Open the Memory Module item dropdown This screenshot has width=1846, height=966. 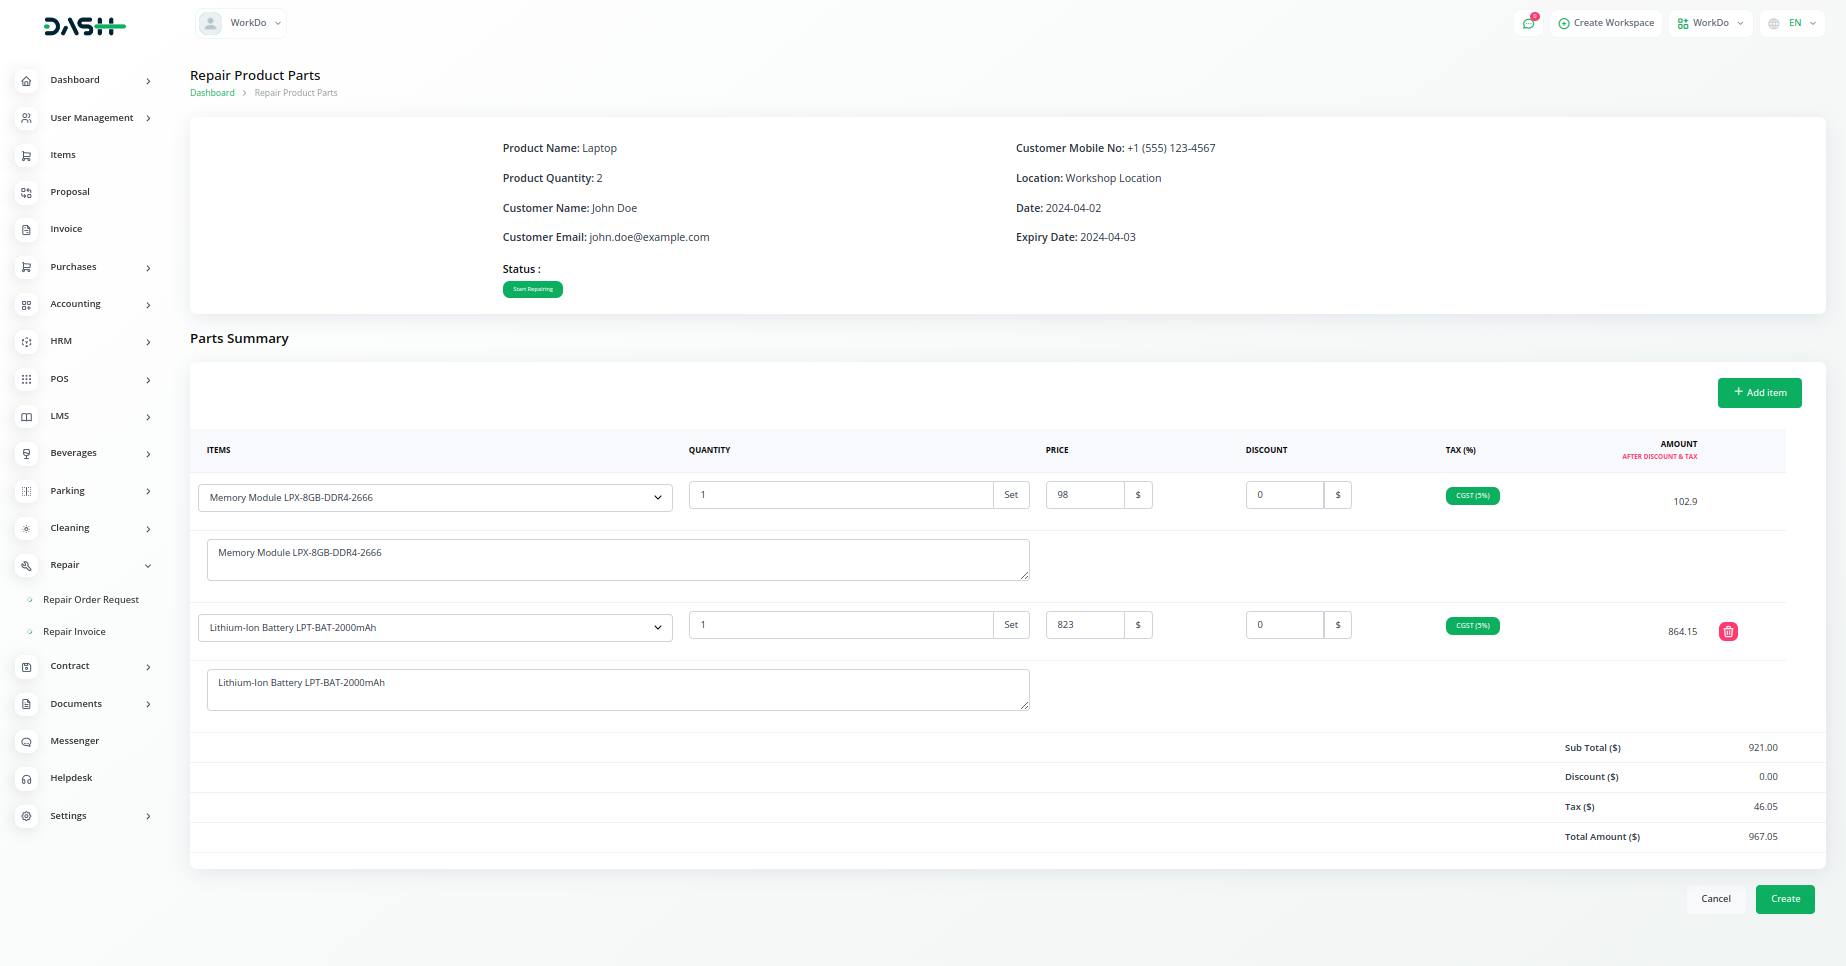point(435,498)
